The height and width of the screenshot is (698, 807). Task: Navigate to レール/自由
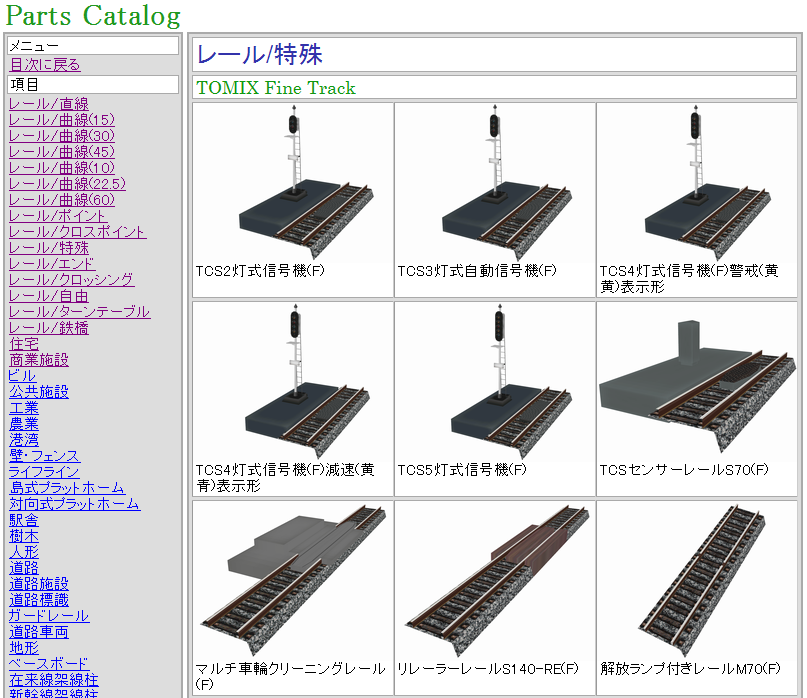click(x=49, y=296)
